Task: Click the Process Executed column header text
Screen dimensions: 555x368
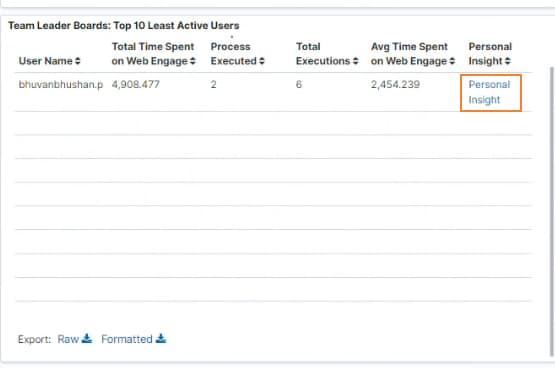Action: [233, 54]
